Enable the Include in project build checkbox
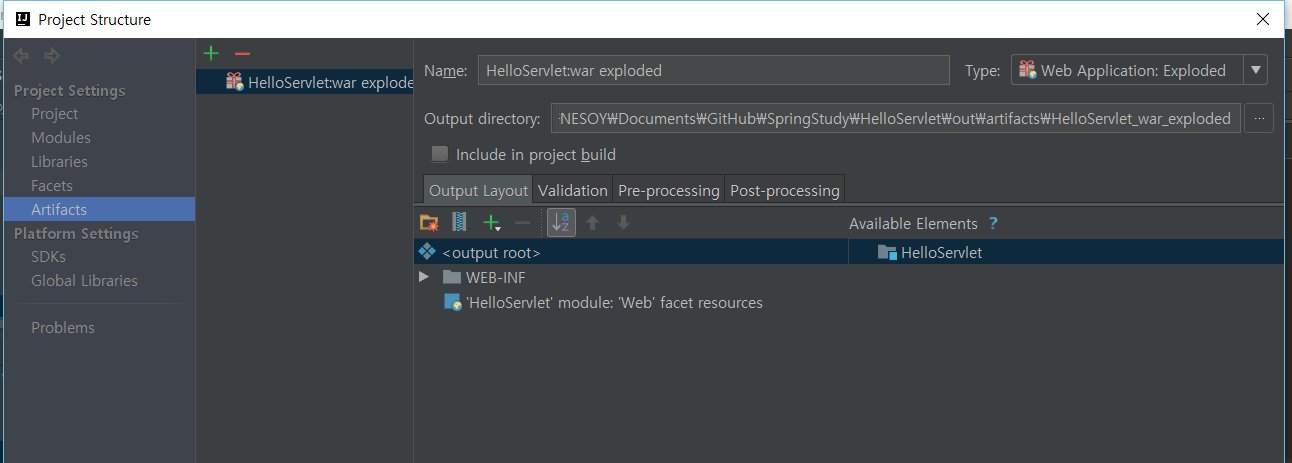 pos(439,154)
